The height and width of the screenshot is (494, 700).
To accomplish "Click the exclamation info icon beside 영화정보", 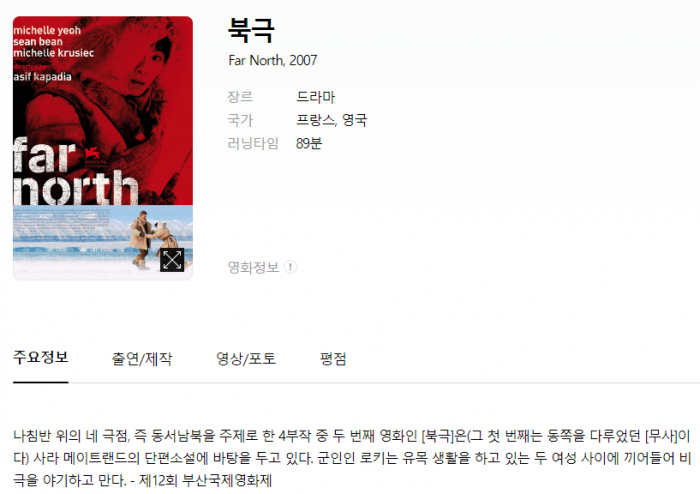I will [290, 267].
